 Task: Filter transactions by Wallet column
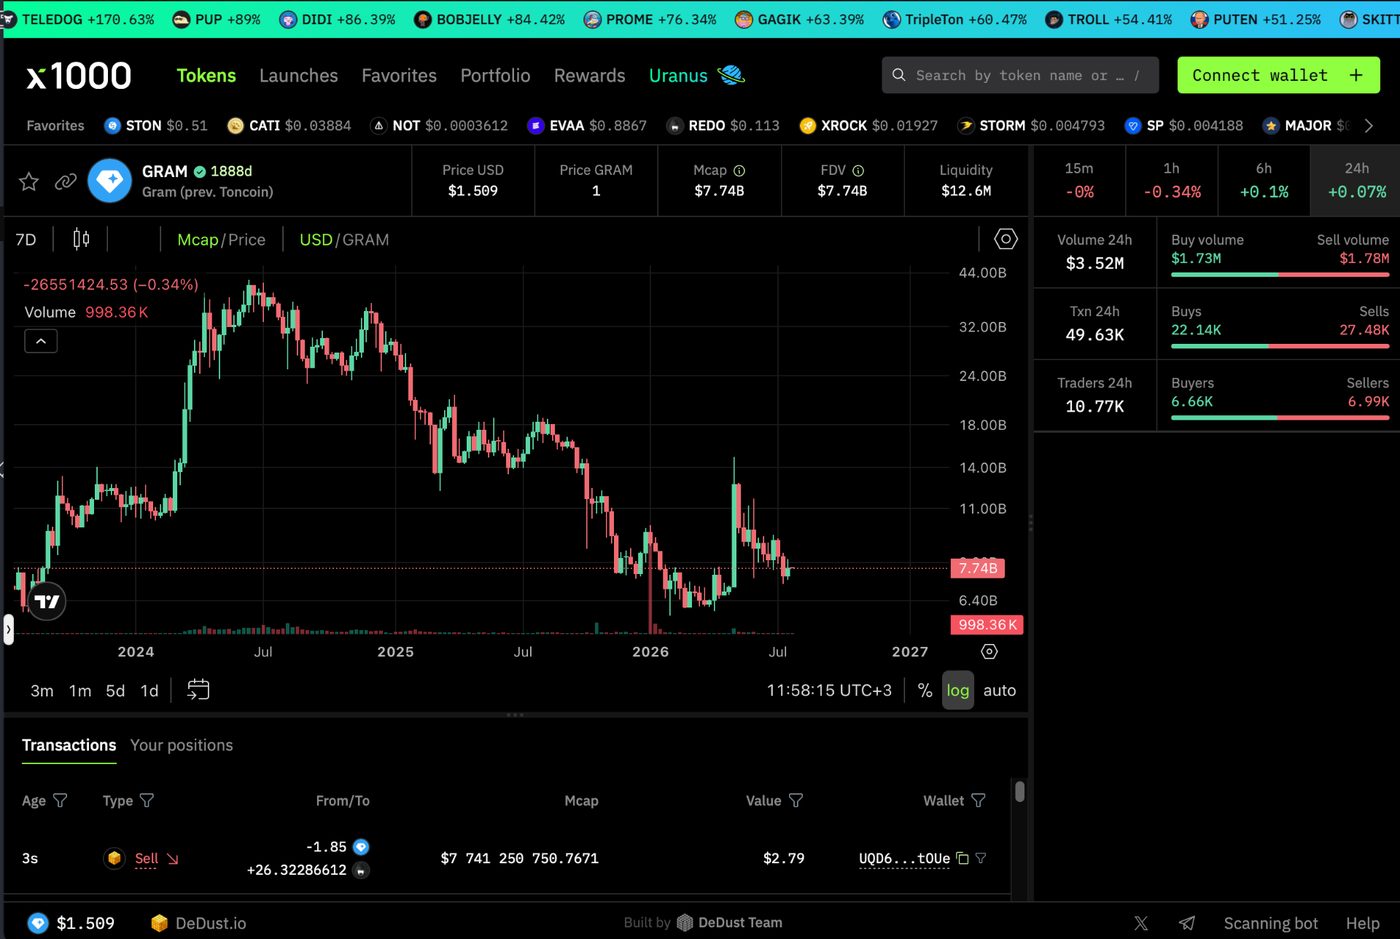click(x=978, y=800)
